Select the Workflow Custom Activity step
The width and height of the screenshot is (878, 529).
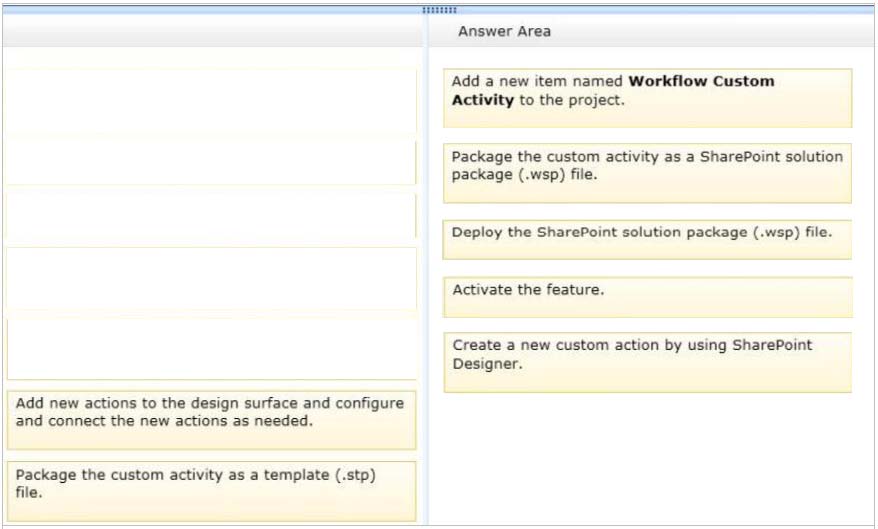(647, 98)
